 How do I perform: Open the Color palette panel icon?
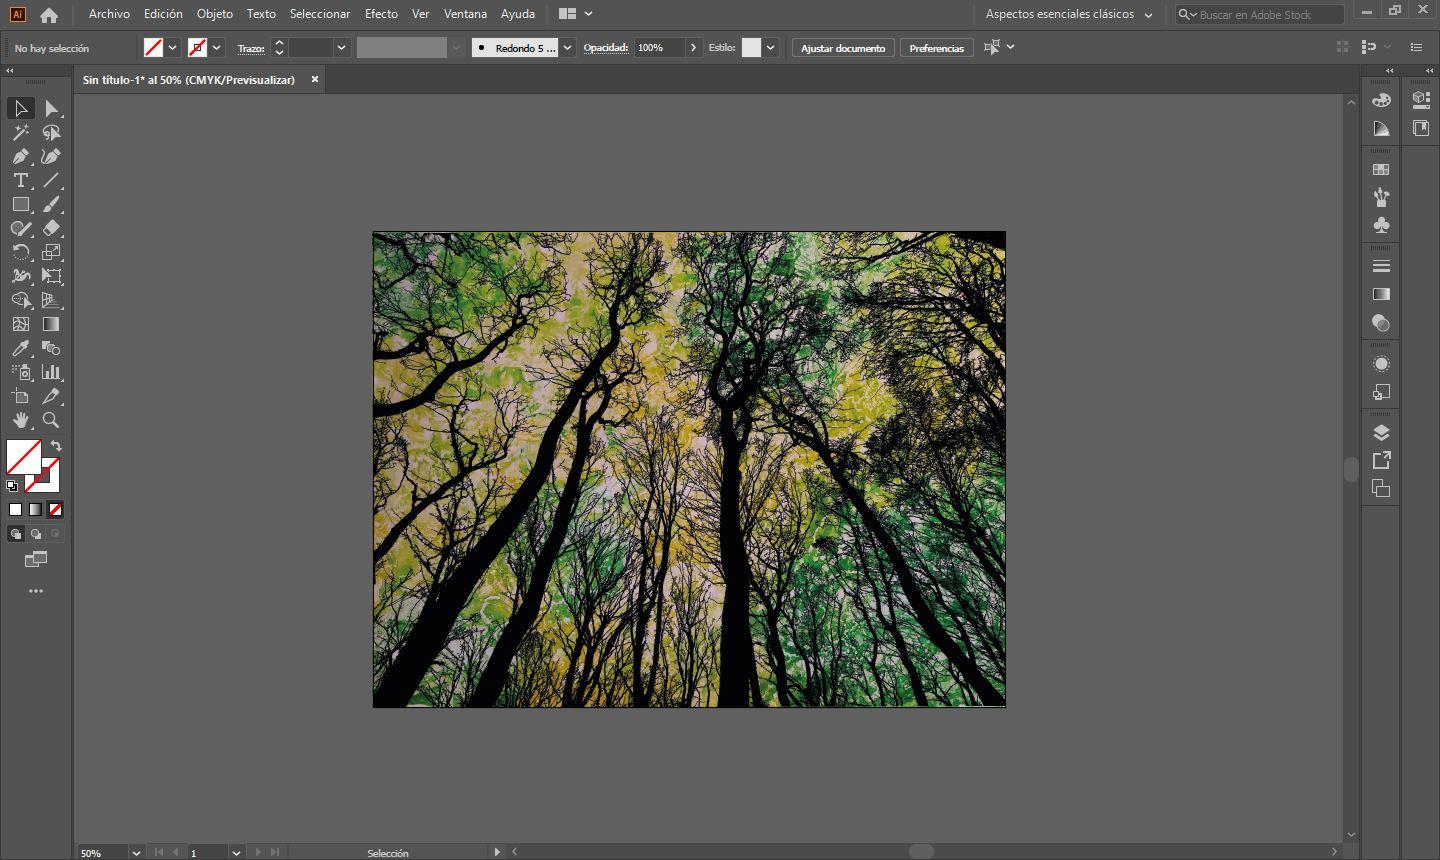(x=1381, y=100)
